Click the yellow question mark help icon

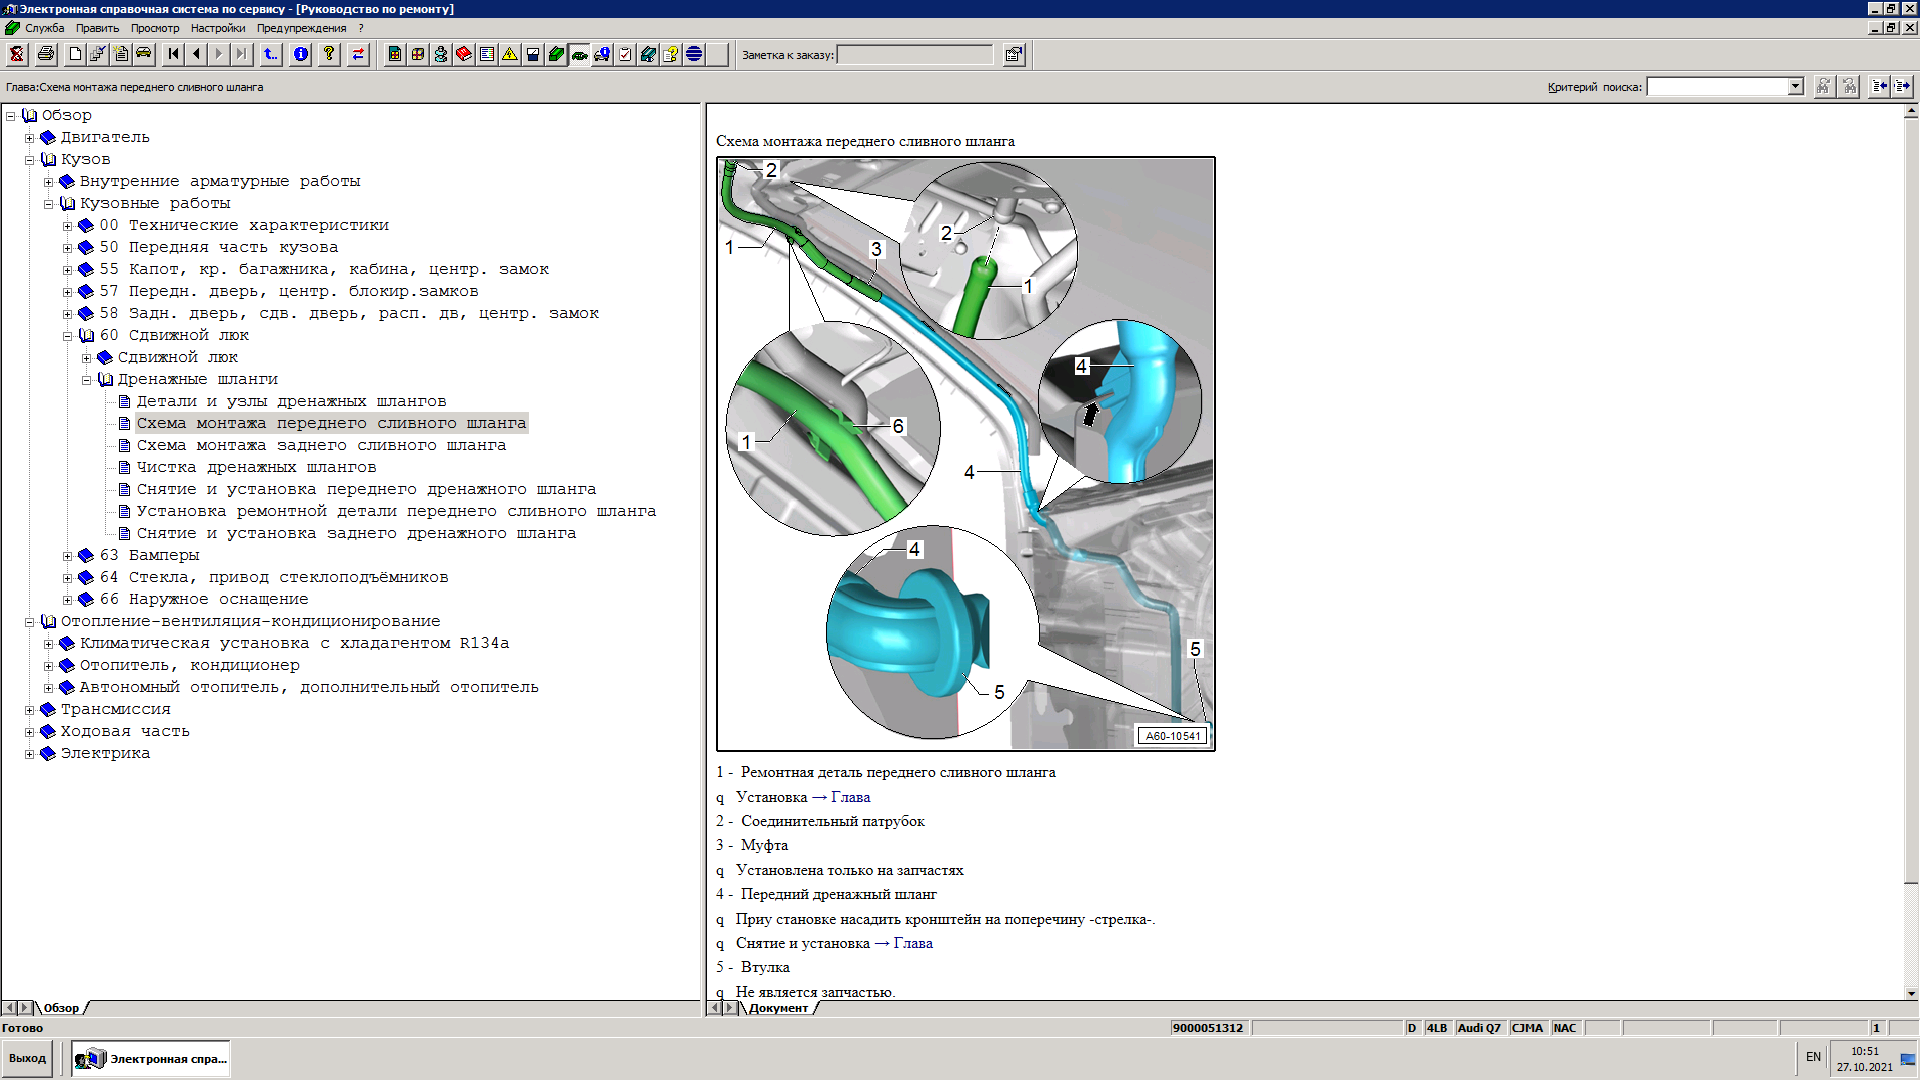328,54
